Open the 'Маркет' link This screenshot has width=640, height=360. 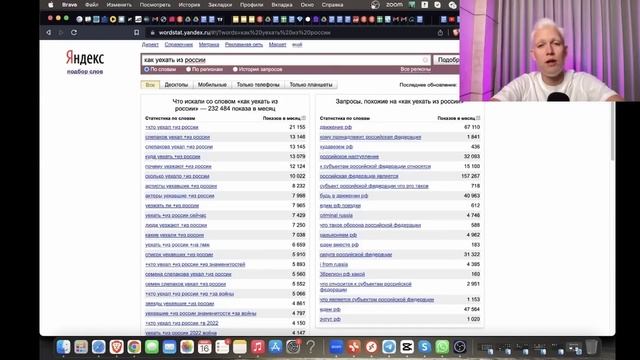pos(277,44)
